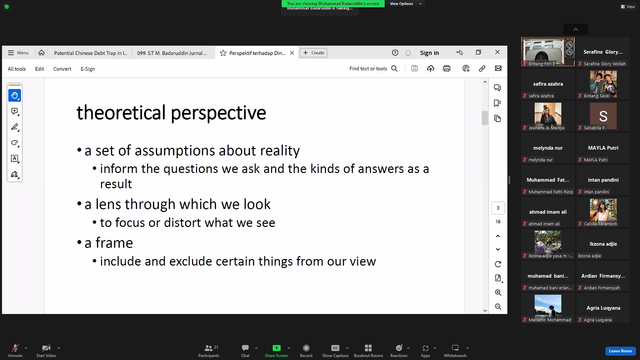Star the Perspektif terhadap document tab
This screenshot has width=640, height=360.
tap(223, 53)
